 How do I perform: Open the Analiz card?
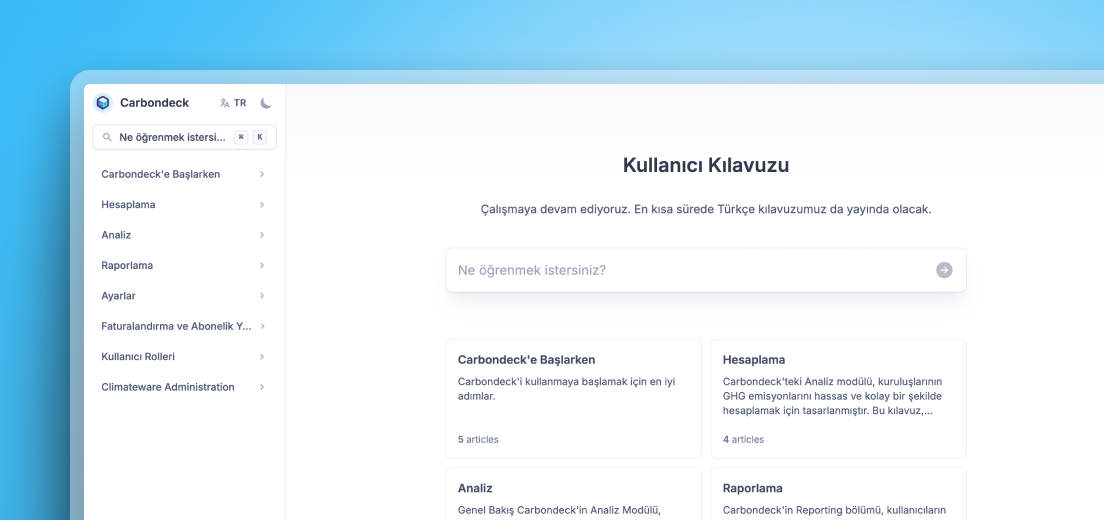[573, 494]
